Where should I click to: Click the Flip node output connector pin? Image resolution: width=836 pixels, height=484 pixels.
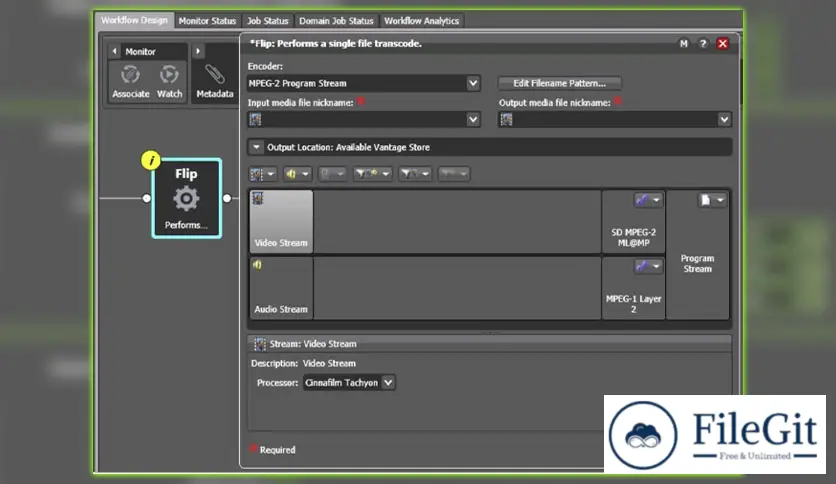(227, 198)
